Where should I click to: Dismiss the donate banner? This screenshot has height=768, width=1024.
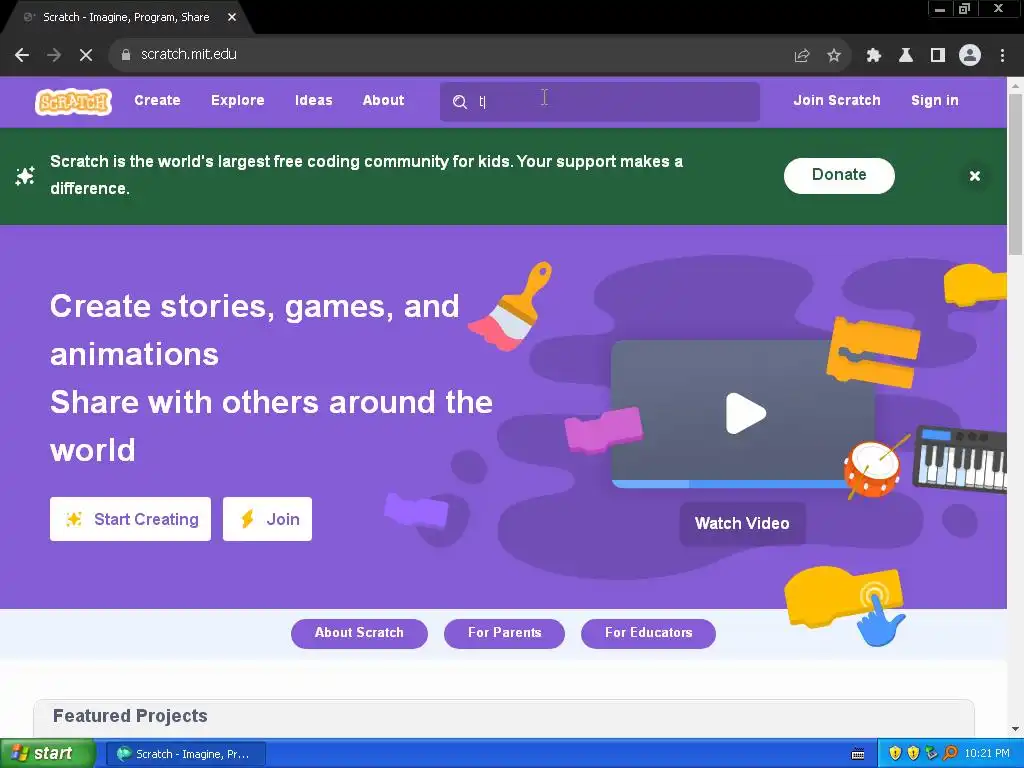pyautogui.click(x=974, y=176)
